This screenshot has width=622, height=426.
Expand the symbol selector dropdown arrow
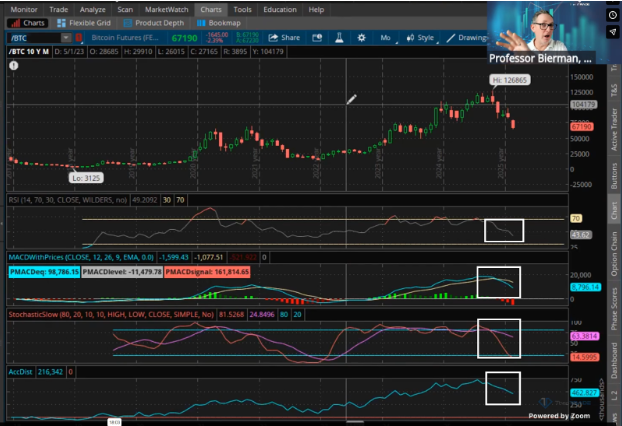[66, 38]
